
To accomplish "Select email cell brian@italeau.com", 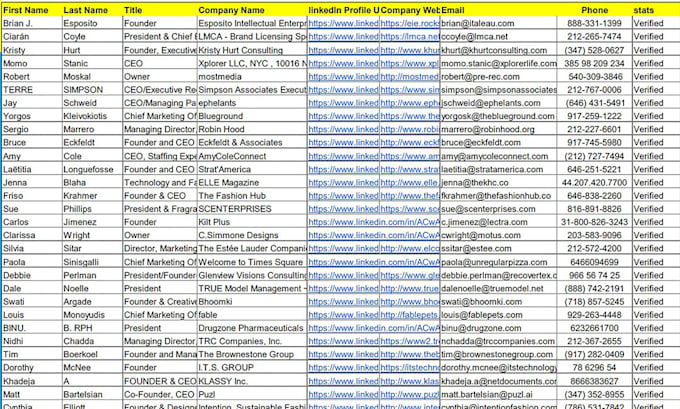I will pos(498,23).
